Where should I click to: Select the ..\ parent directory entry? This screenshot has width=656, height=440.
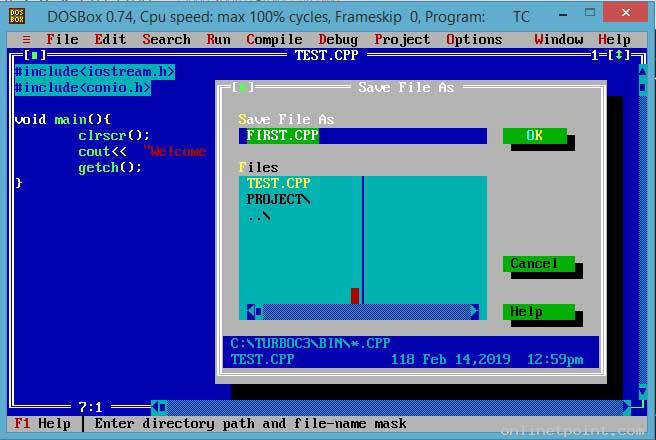click(x=259, y=216)
